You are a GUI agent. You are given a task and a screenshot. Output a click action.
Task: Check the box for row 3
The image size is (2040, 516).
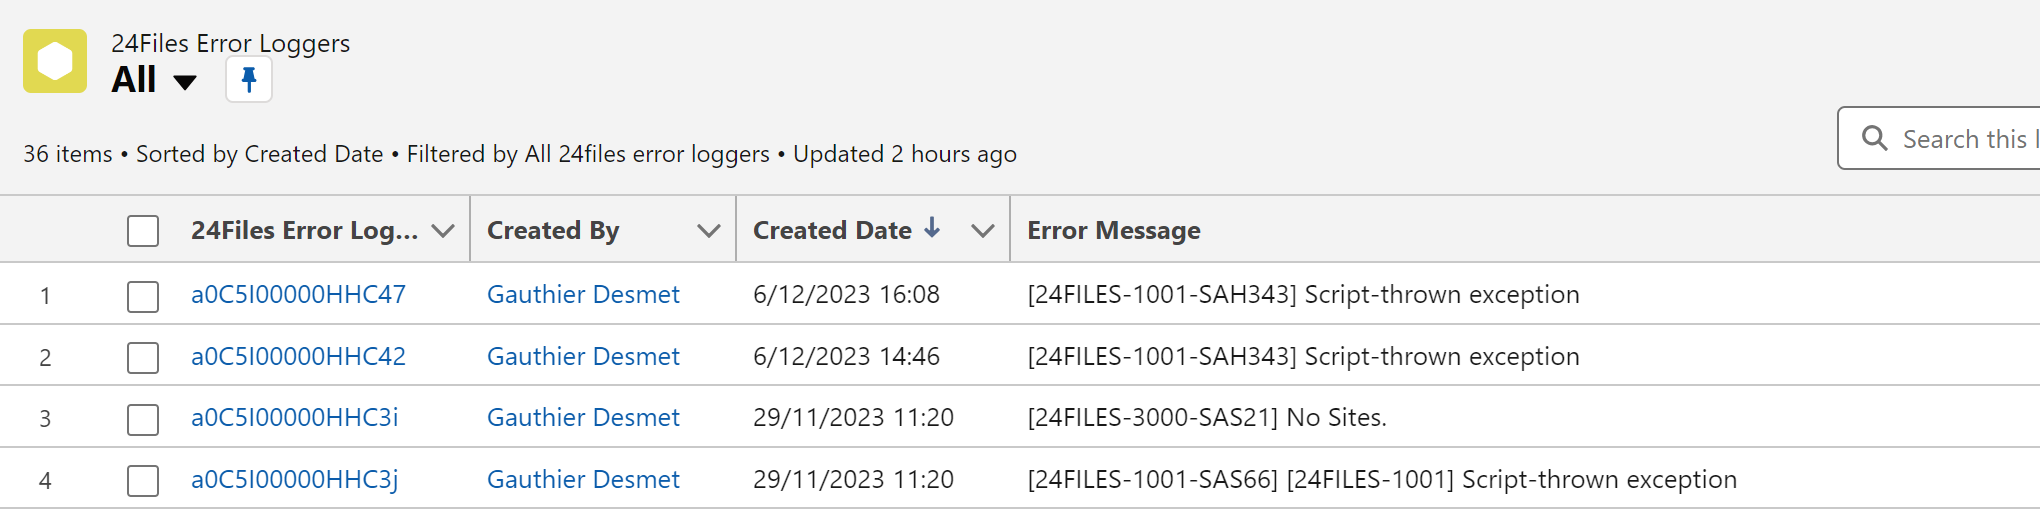click(143, 419)
